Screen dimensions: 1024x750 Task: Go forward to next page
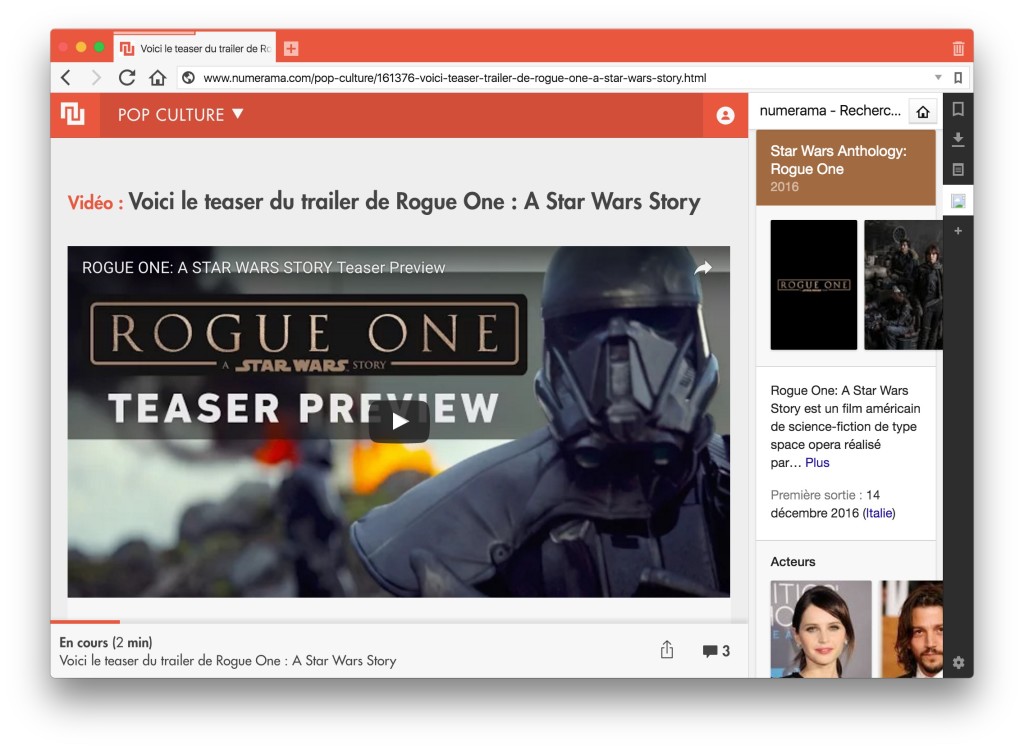click(x=95, y=78)
